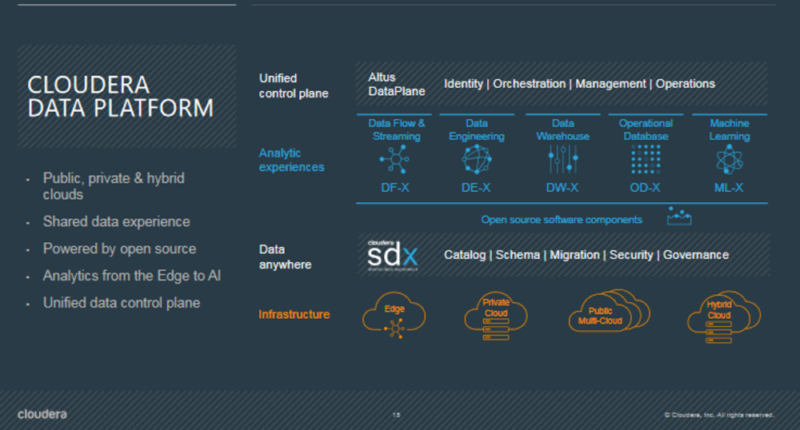Click the Unified data control plane bullet
This screenshot has width=800, height=430.
coord(121,302)
